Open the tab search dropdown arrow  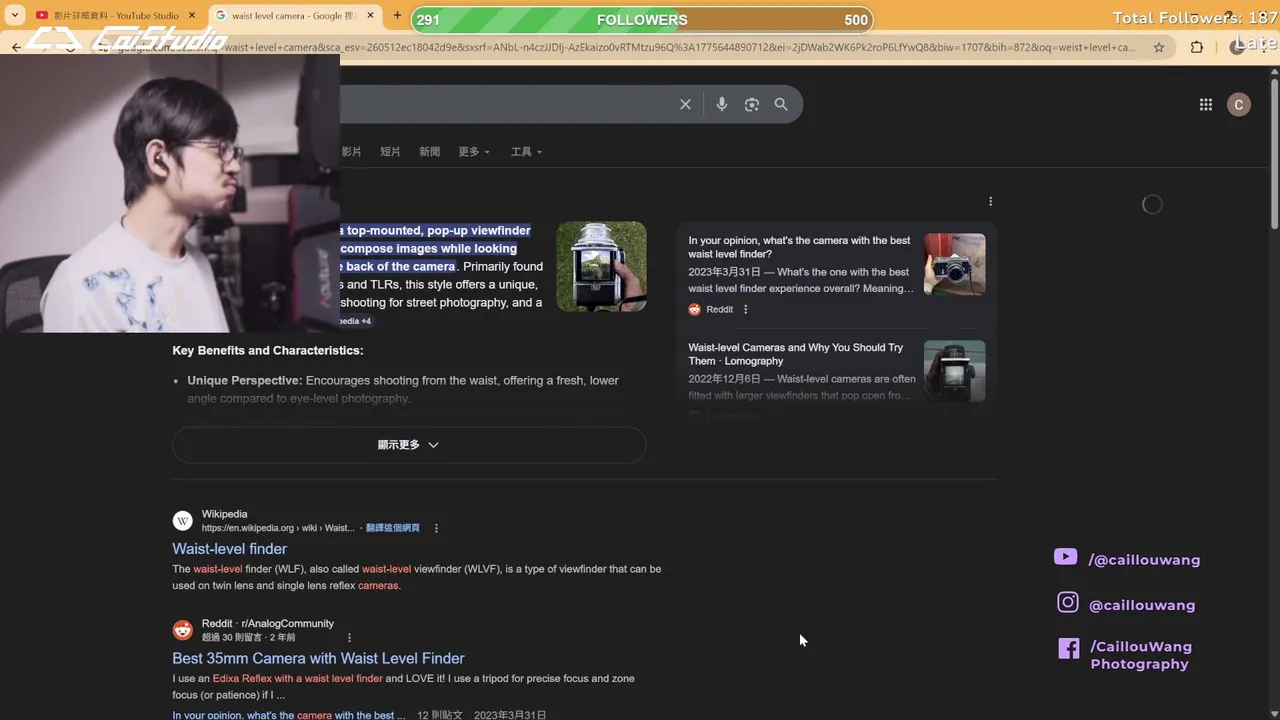[x=15, y=16]
